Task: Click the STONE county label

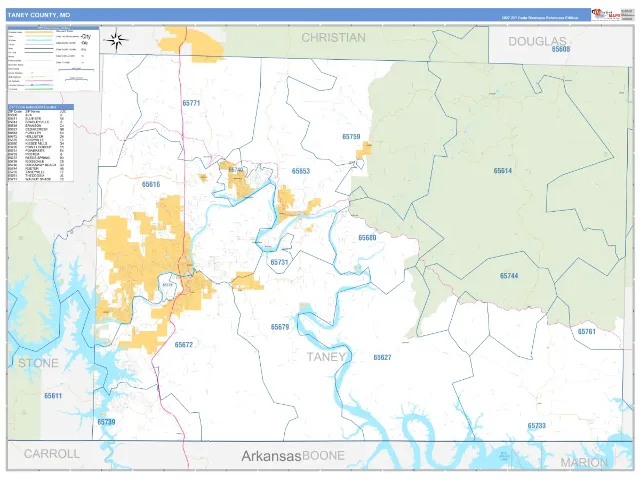Action: tap(38, 363)
